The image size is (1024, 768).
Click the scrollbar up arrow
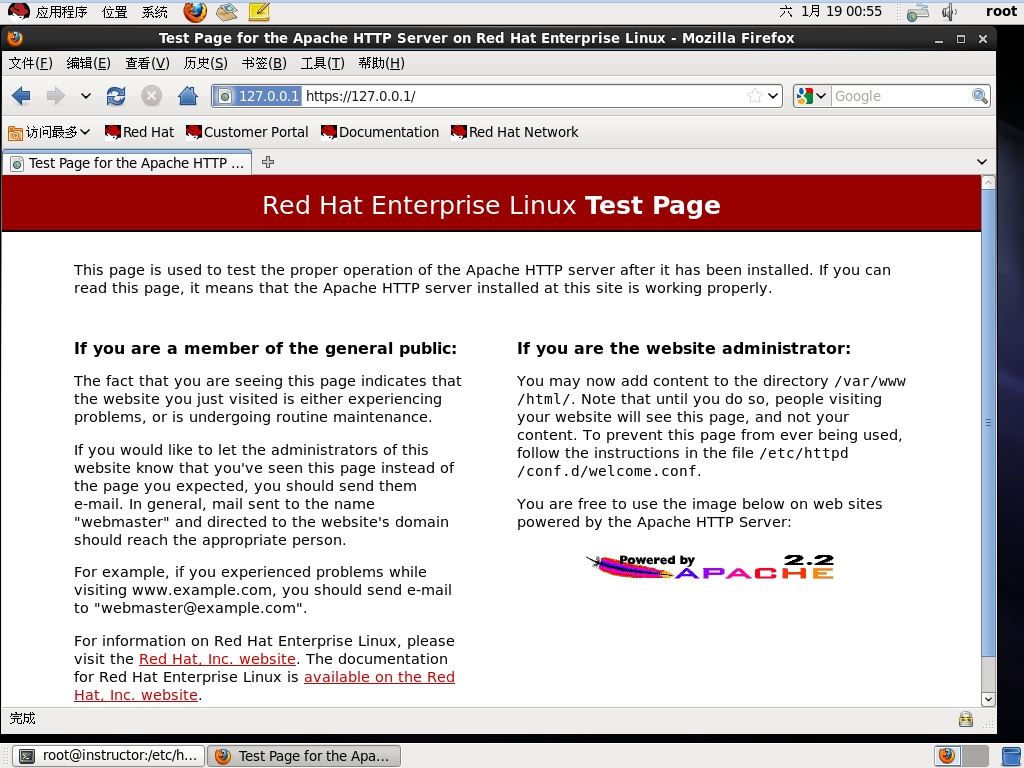point(988,182)
